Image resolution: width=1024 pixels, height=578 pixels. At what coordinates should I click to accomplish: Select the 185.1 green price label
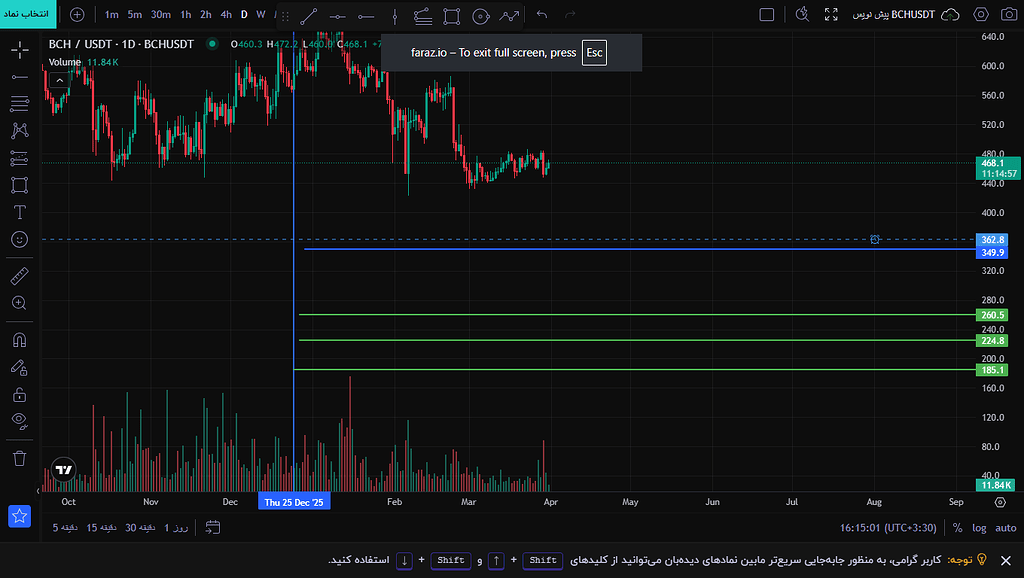pos(993,370)
